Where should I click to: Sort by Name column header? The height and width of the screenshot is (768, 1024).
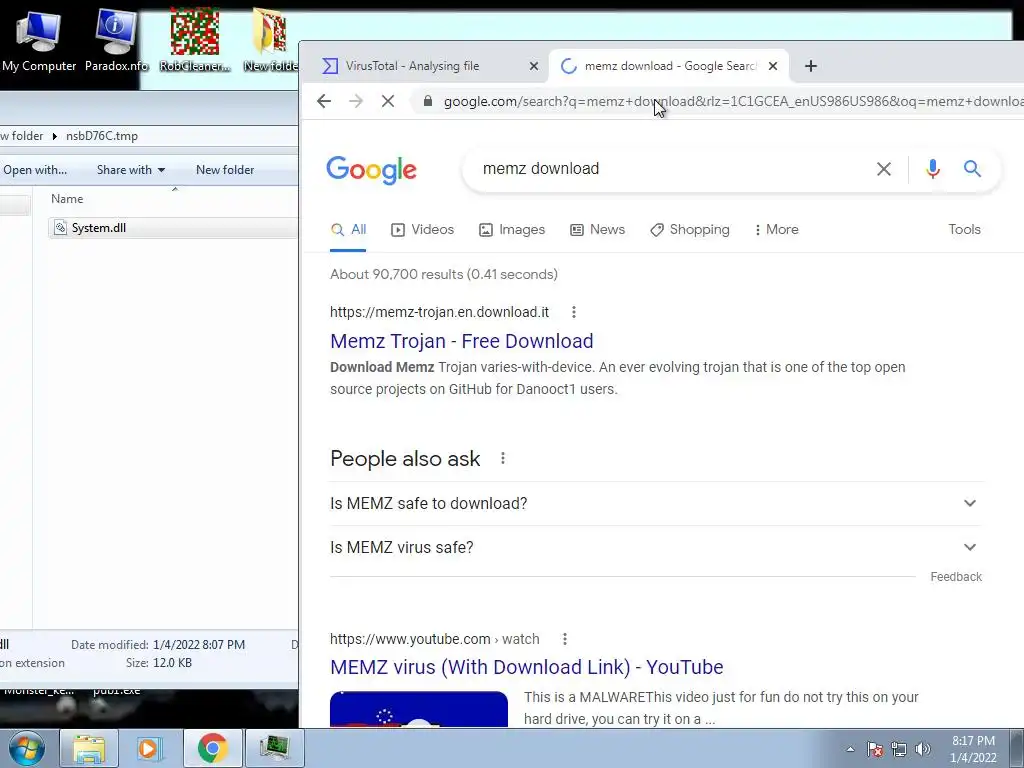pyautogui.click(x=67, y=199)
